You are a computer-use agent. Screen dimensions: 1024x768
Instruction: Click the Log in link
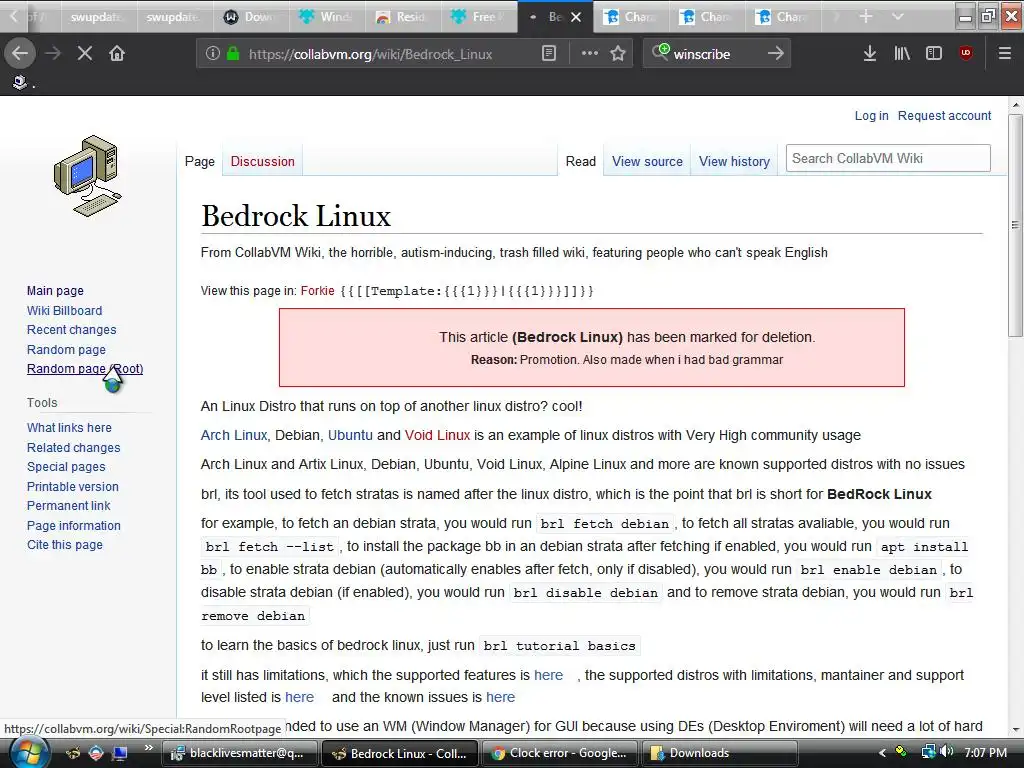(x=871, y=116)
